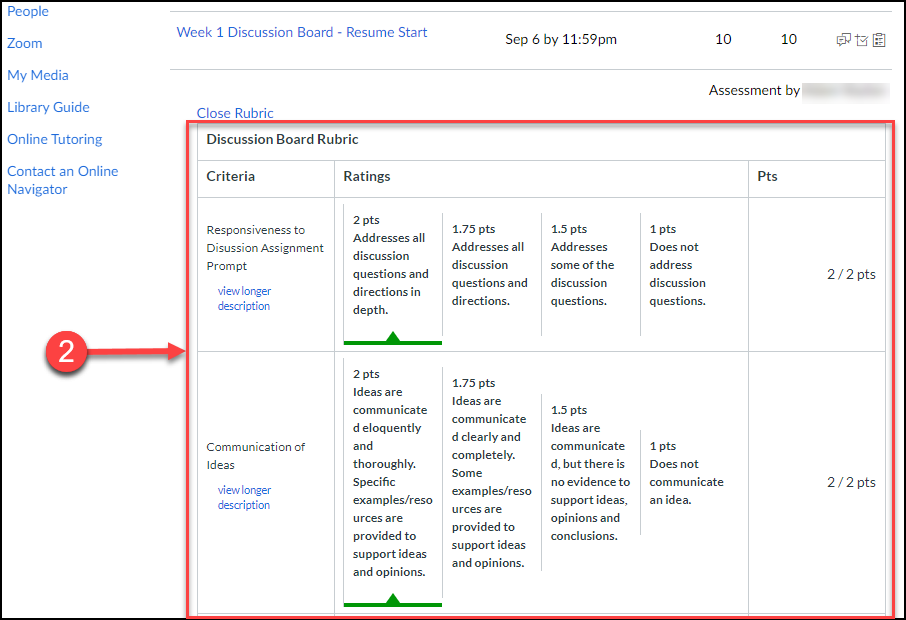Go to Zoom in course navigation
Image resolution: width=906 pixels, height=620 pixels.
click(x=25, y=43)
